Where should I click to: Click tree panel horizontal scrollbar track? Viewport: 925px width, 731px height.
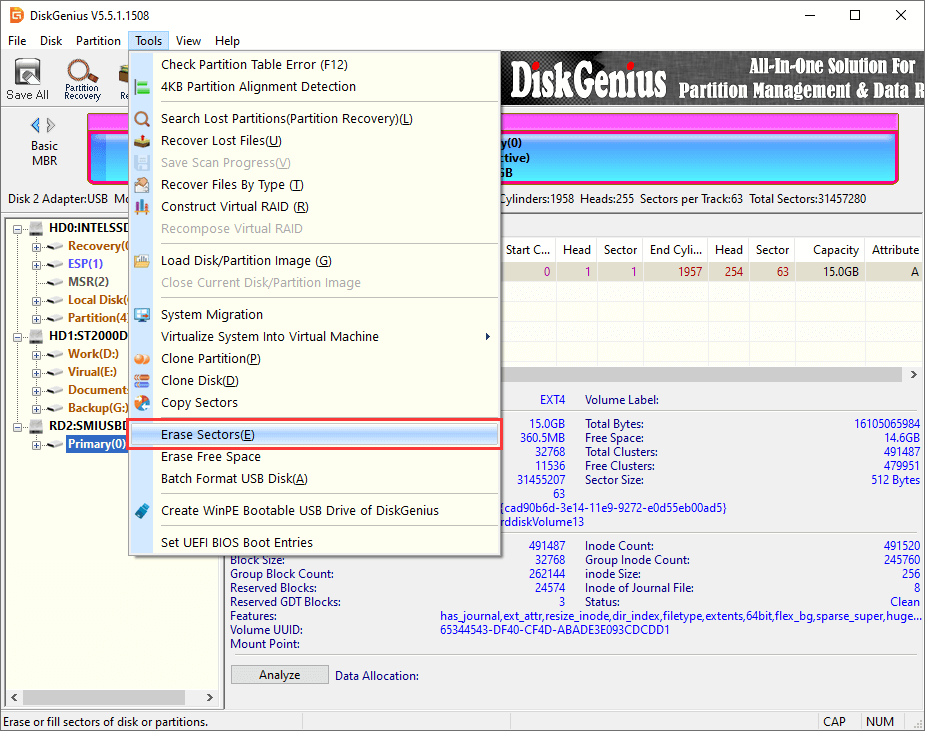point(111,697)
